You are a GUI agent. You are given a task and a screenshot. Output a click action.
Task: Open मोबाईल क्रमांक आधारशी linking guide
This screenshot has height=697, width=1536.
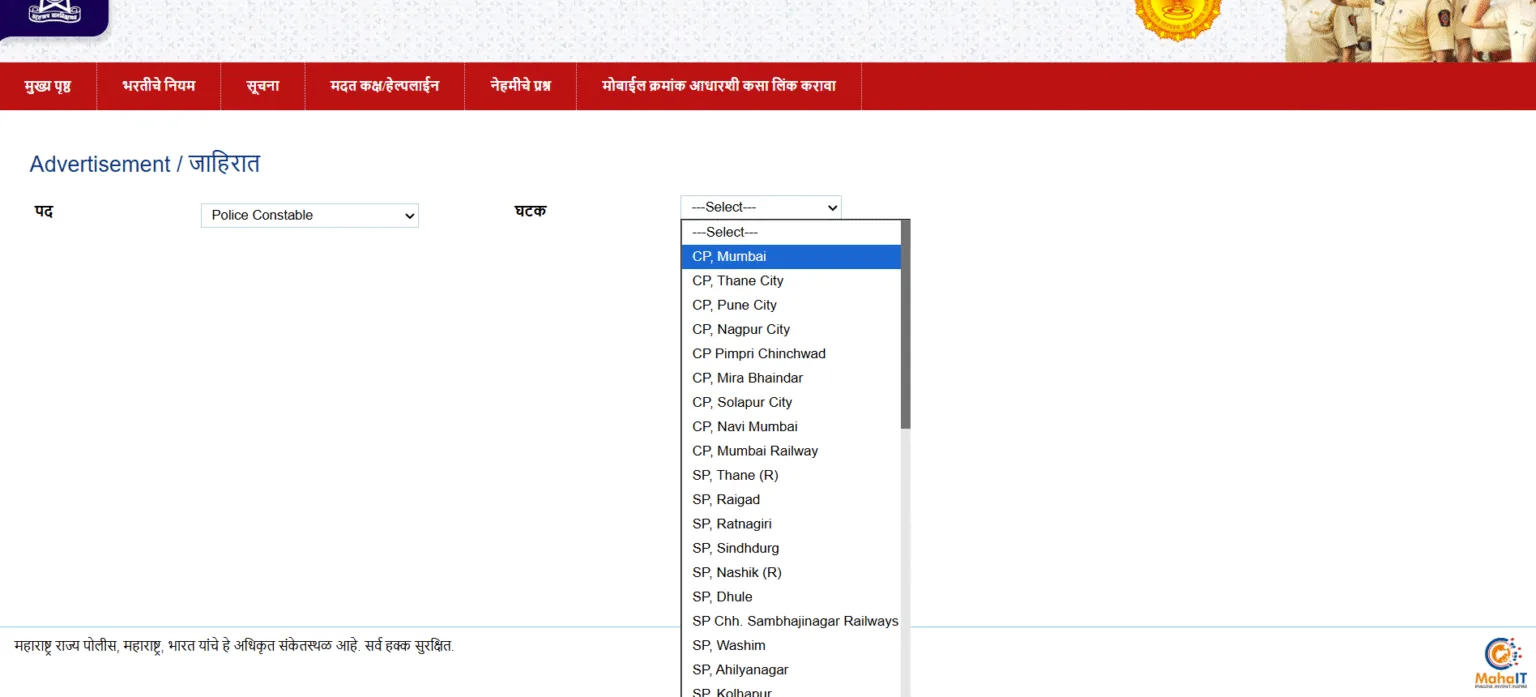[x=718, y=86]
